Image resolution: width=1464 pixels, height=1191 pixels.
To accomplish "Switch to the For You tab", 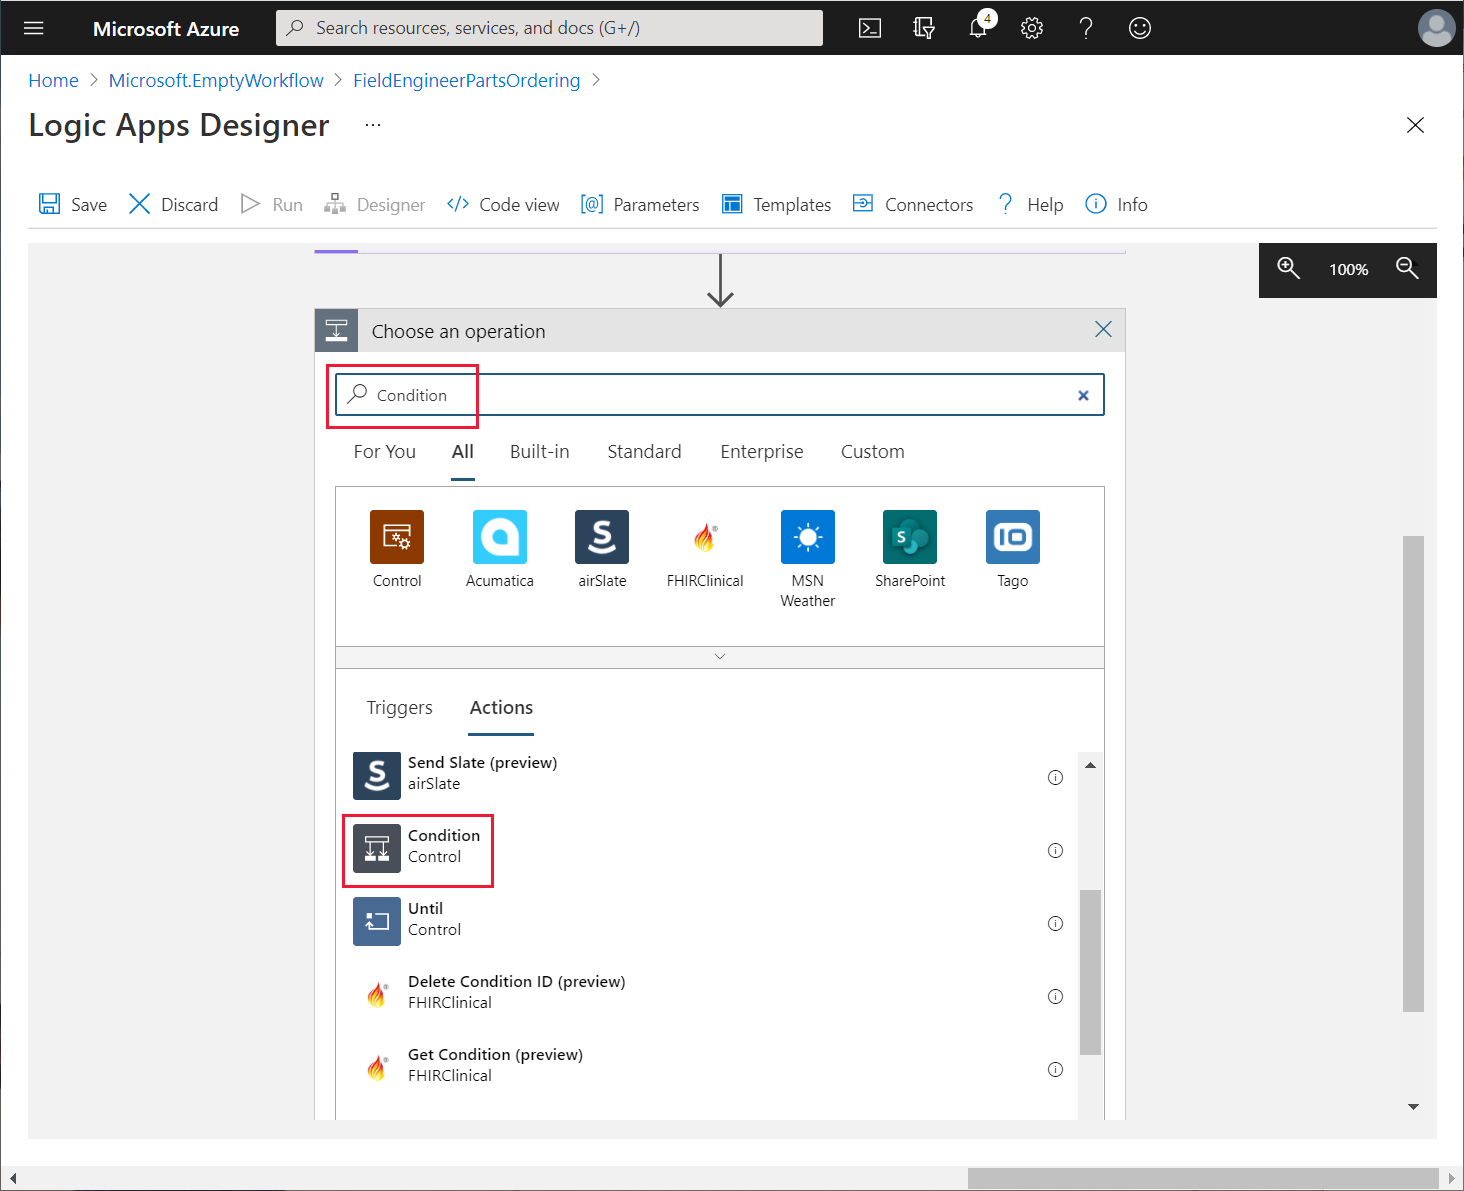I will [x=385, y=451].
